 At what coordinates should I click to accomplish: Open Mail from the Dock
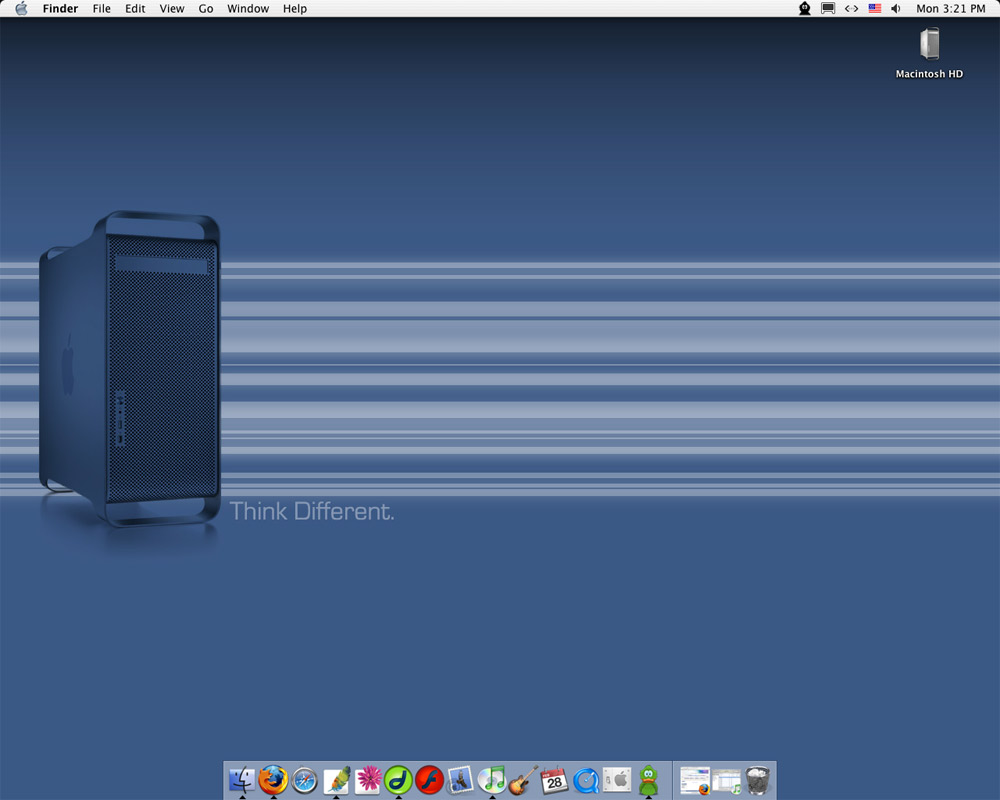coord(460,780)
